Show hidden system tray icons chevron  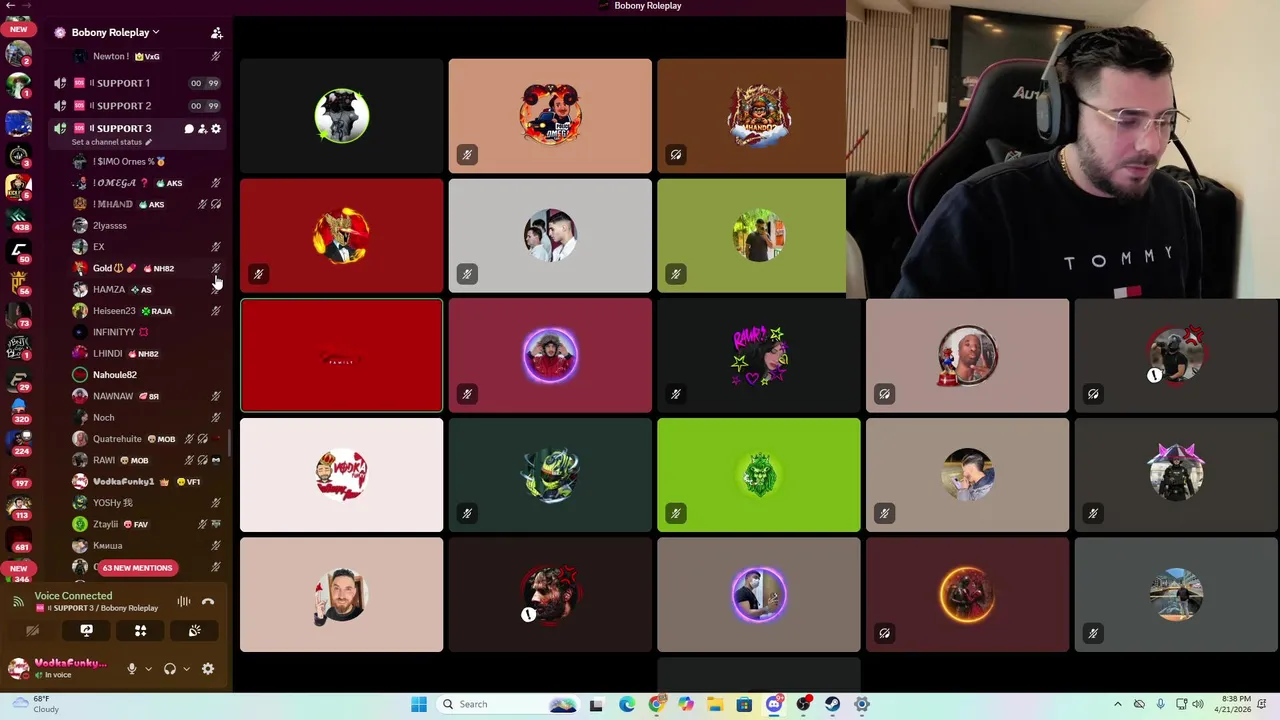[x=1118, y=704]
